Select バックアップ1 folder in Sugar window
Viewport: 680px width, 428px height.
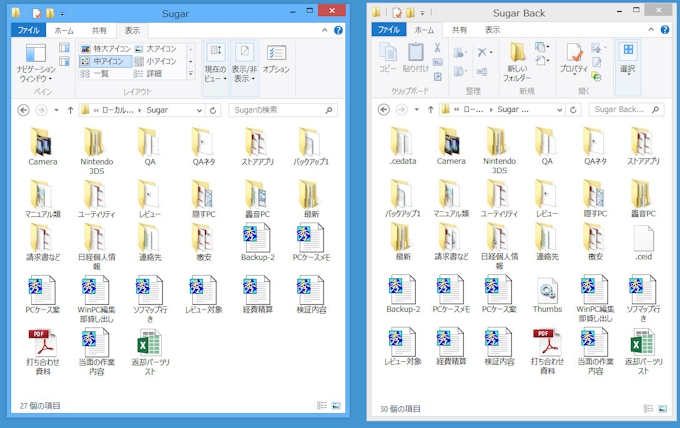(311, 147)
